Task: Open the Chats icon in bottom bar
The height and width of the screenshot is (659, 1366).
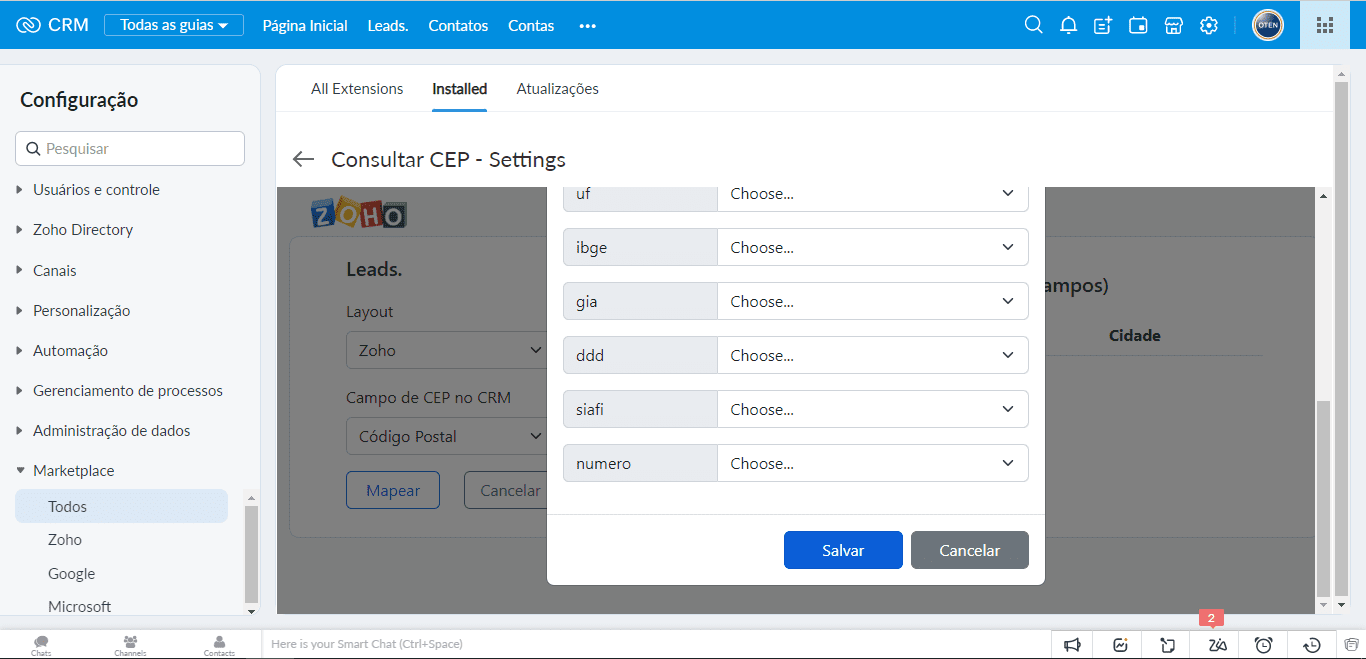Action: [41, 644]
